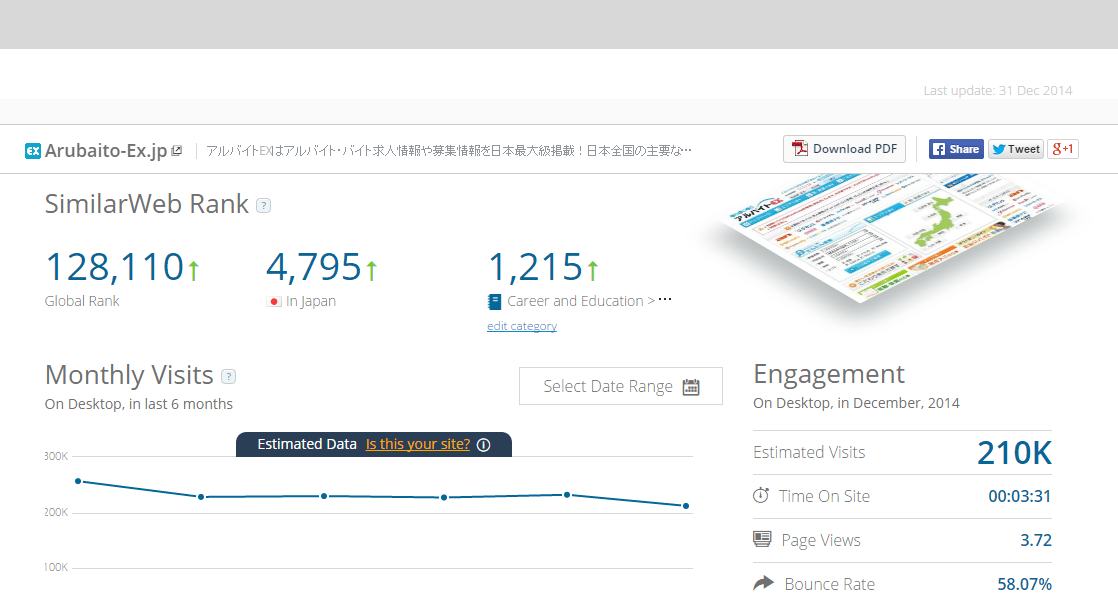Click the Google +1 button
The height and width of the screenshot is (605, 1118).
tap(1062, 149)
